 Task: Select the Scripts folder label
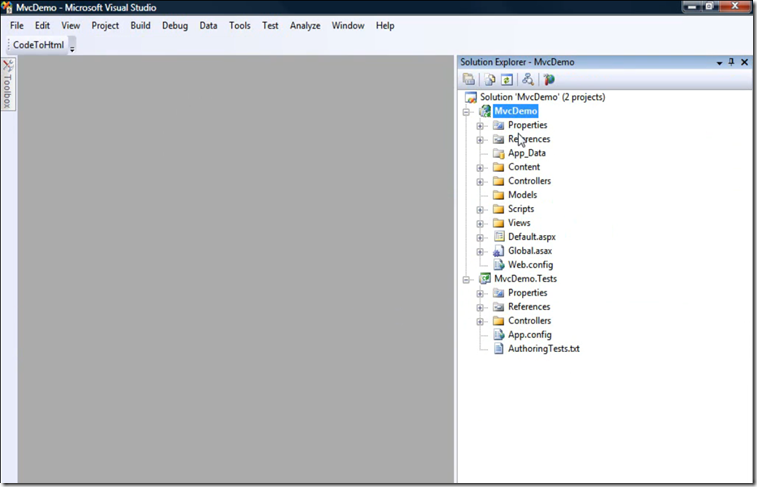(521, 209)
